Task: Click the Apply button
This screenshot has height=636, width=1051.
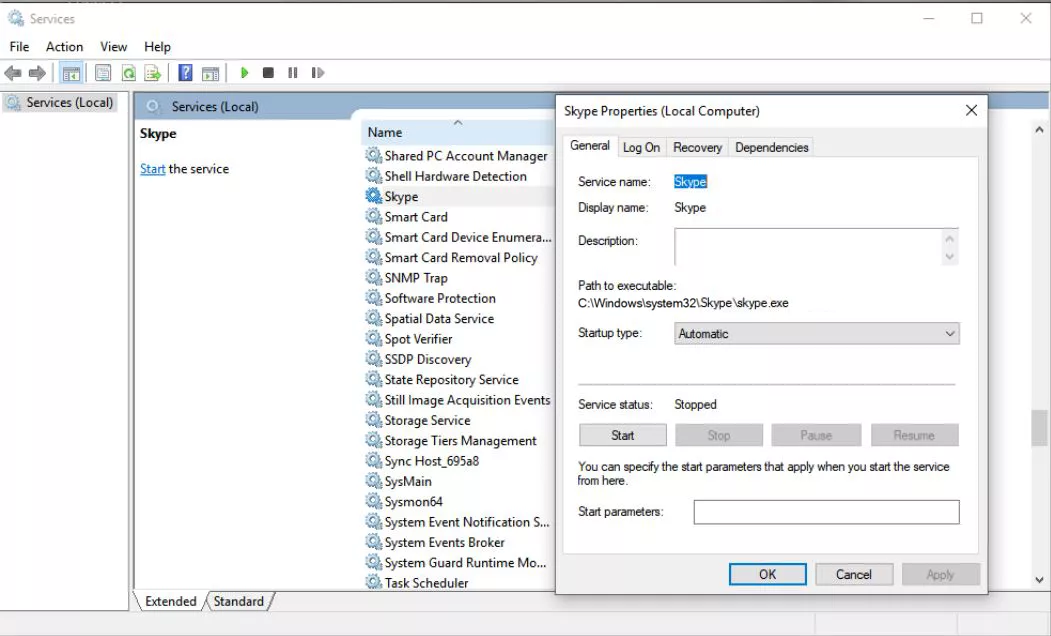Action: (x=940, y=574)
